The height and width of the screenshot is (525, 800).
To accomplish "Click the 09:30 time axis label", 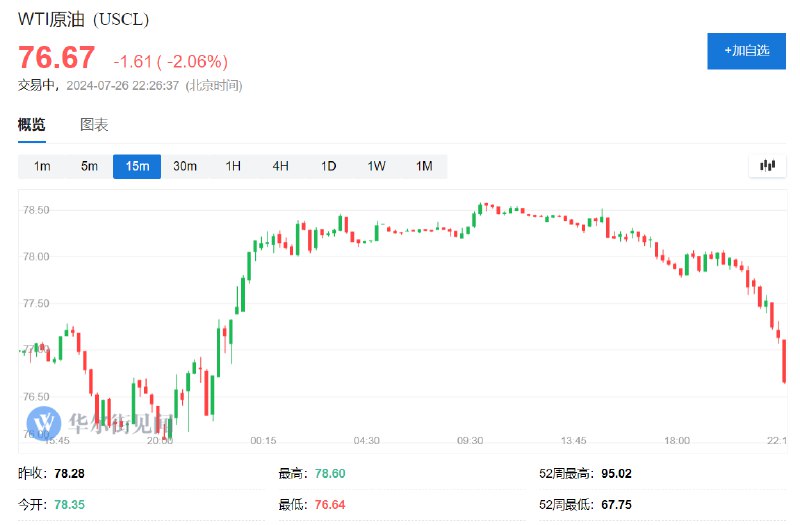I will point(470,440).
